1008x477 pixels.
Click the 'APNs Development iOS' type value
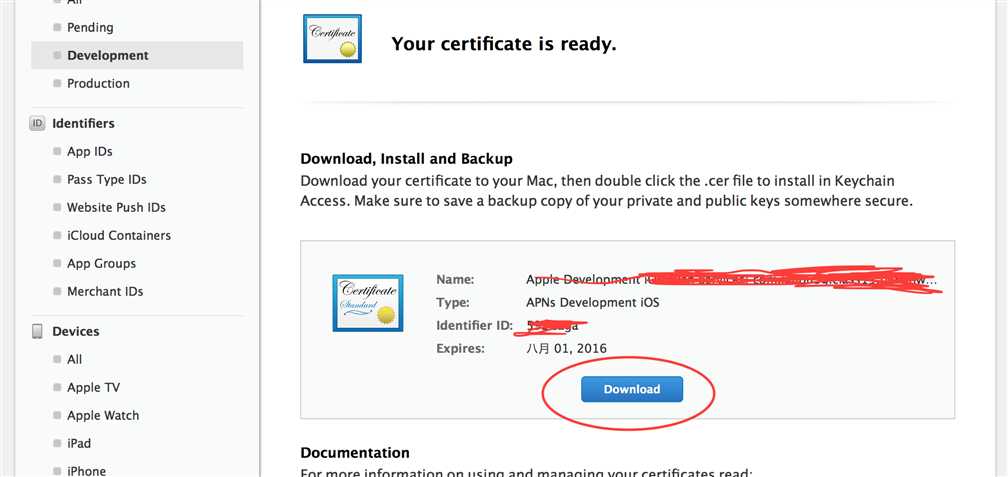coord(593,302)
